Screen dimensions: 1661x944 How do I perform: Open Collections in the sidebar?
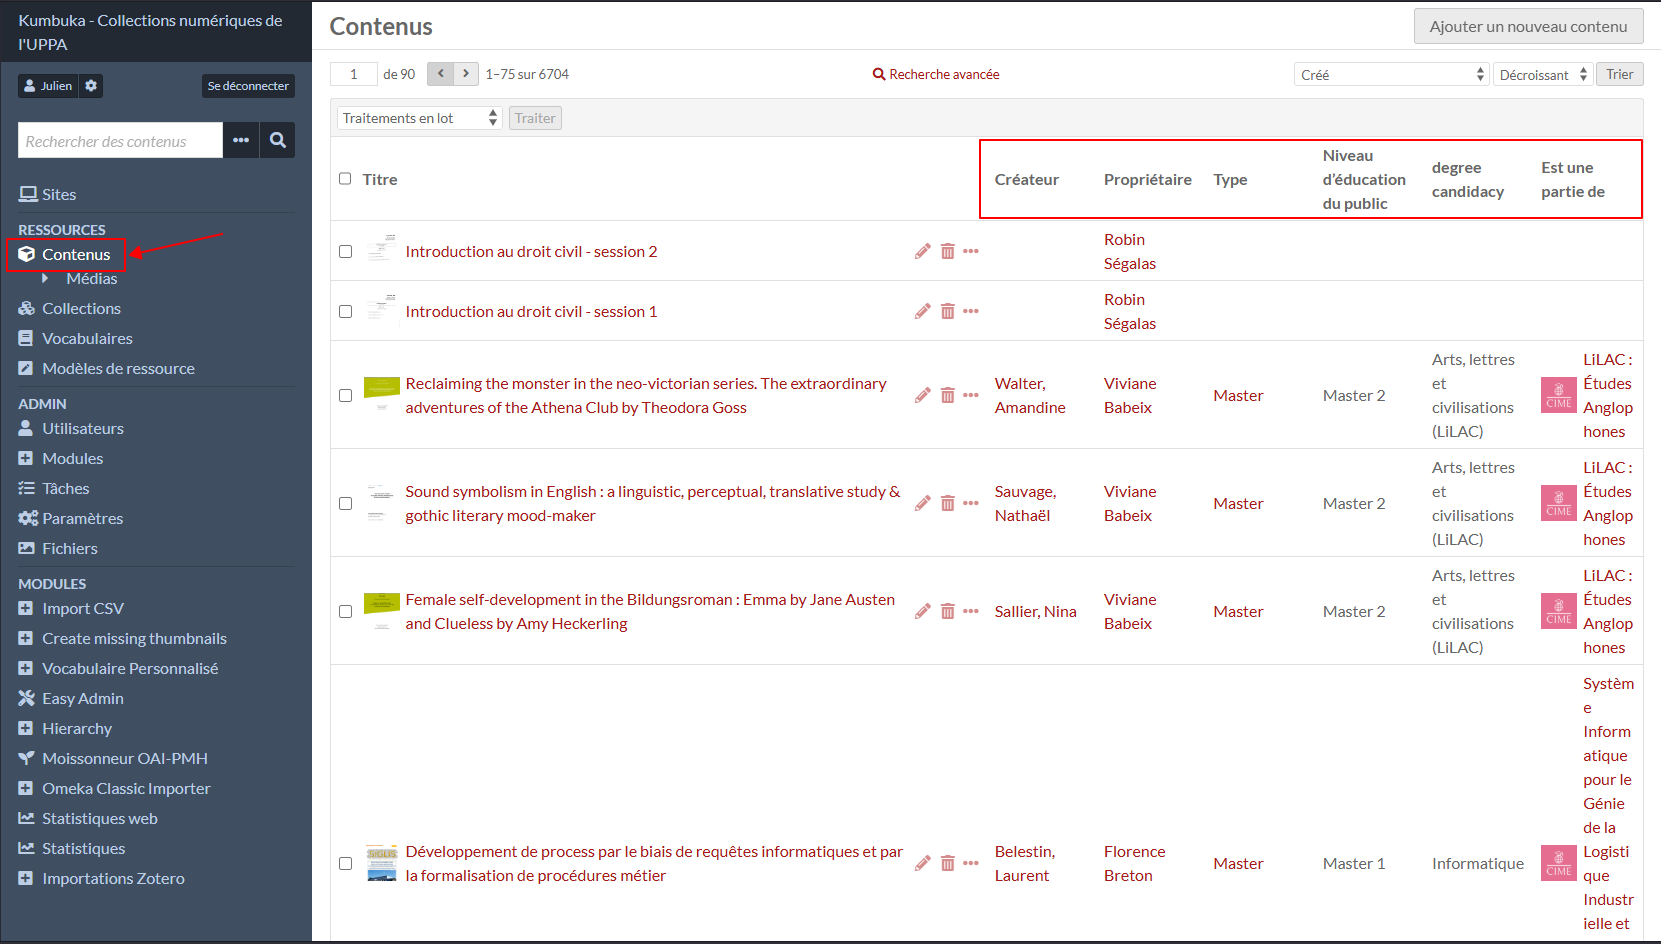[81, 309]
